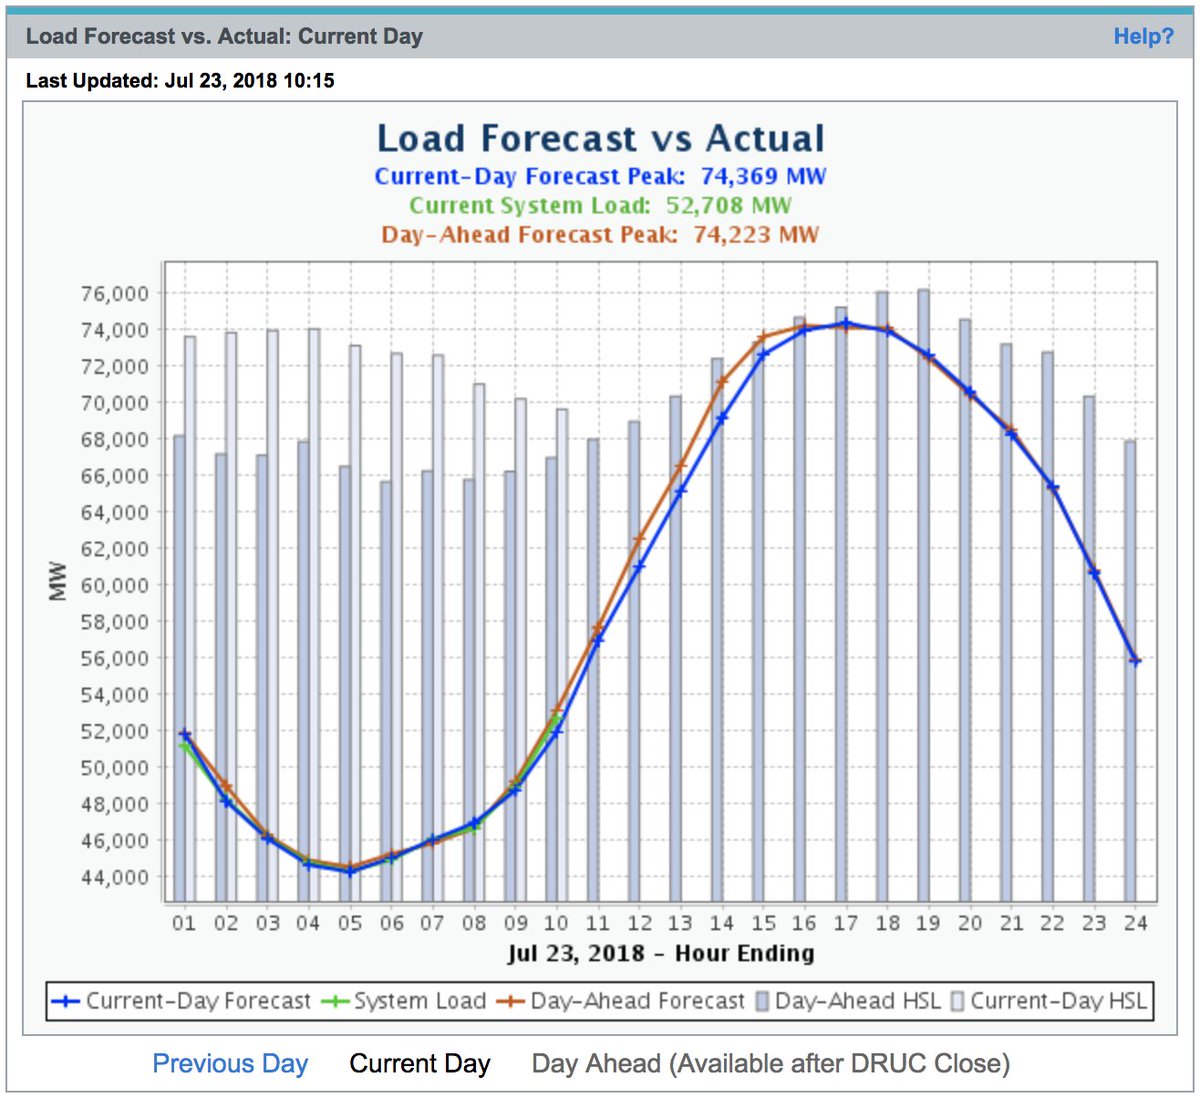Click Day-Ahead Forecast Peak 74,223 MW text
The width and height of the screenshot is (1200, 1098).
pyautogui.click(x=600, y=235)
